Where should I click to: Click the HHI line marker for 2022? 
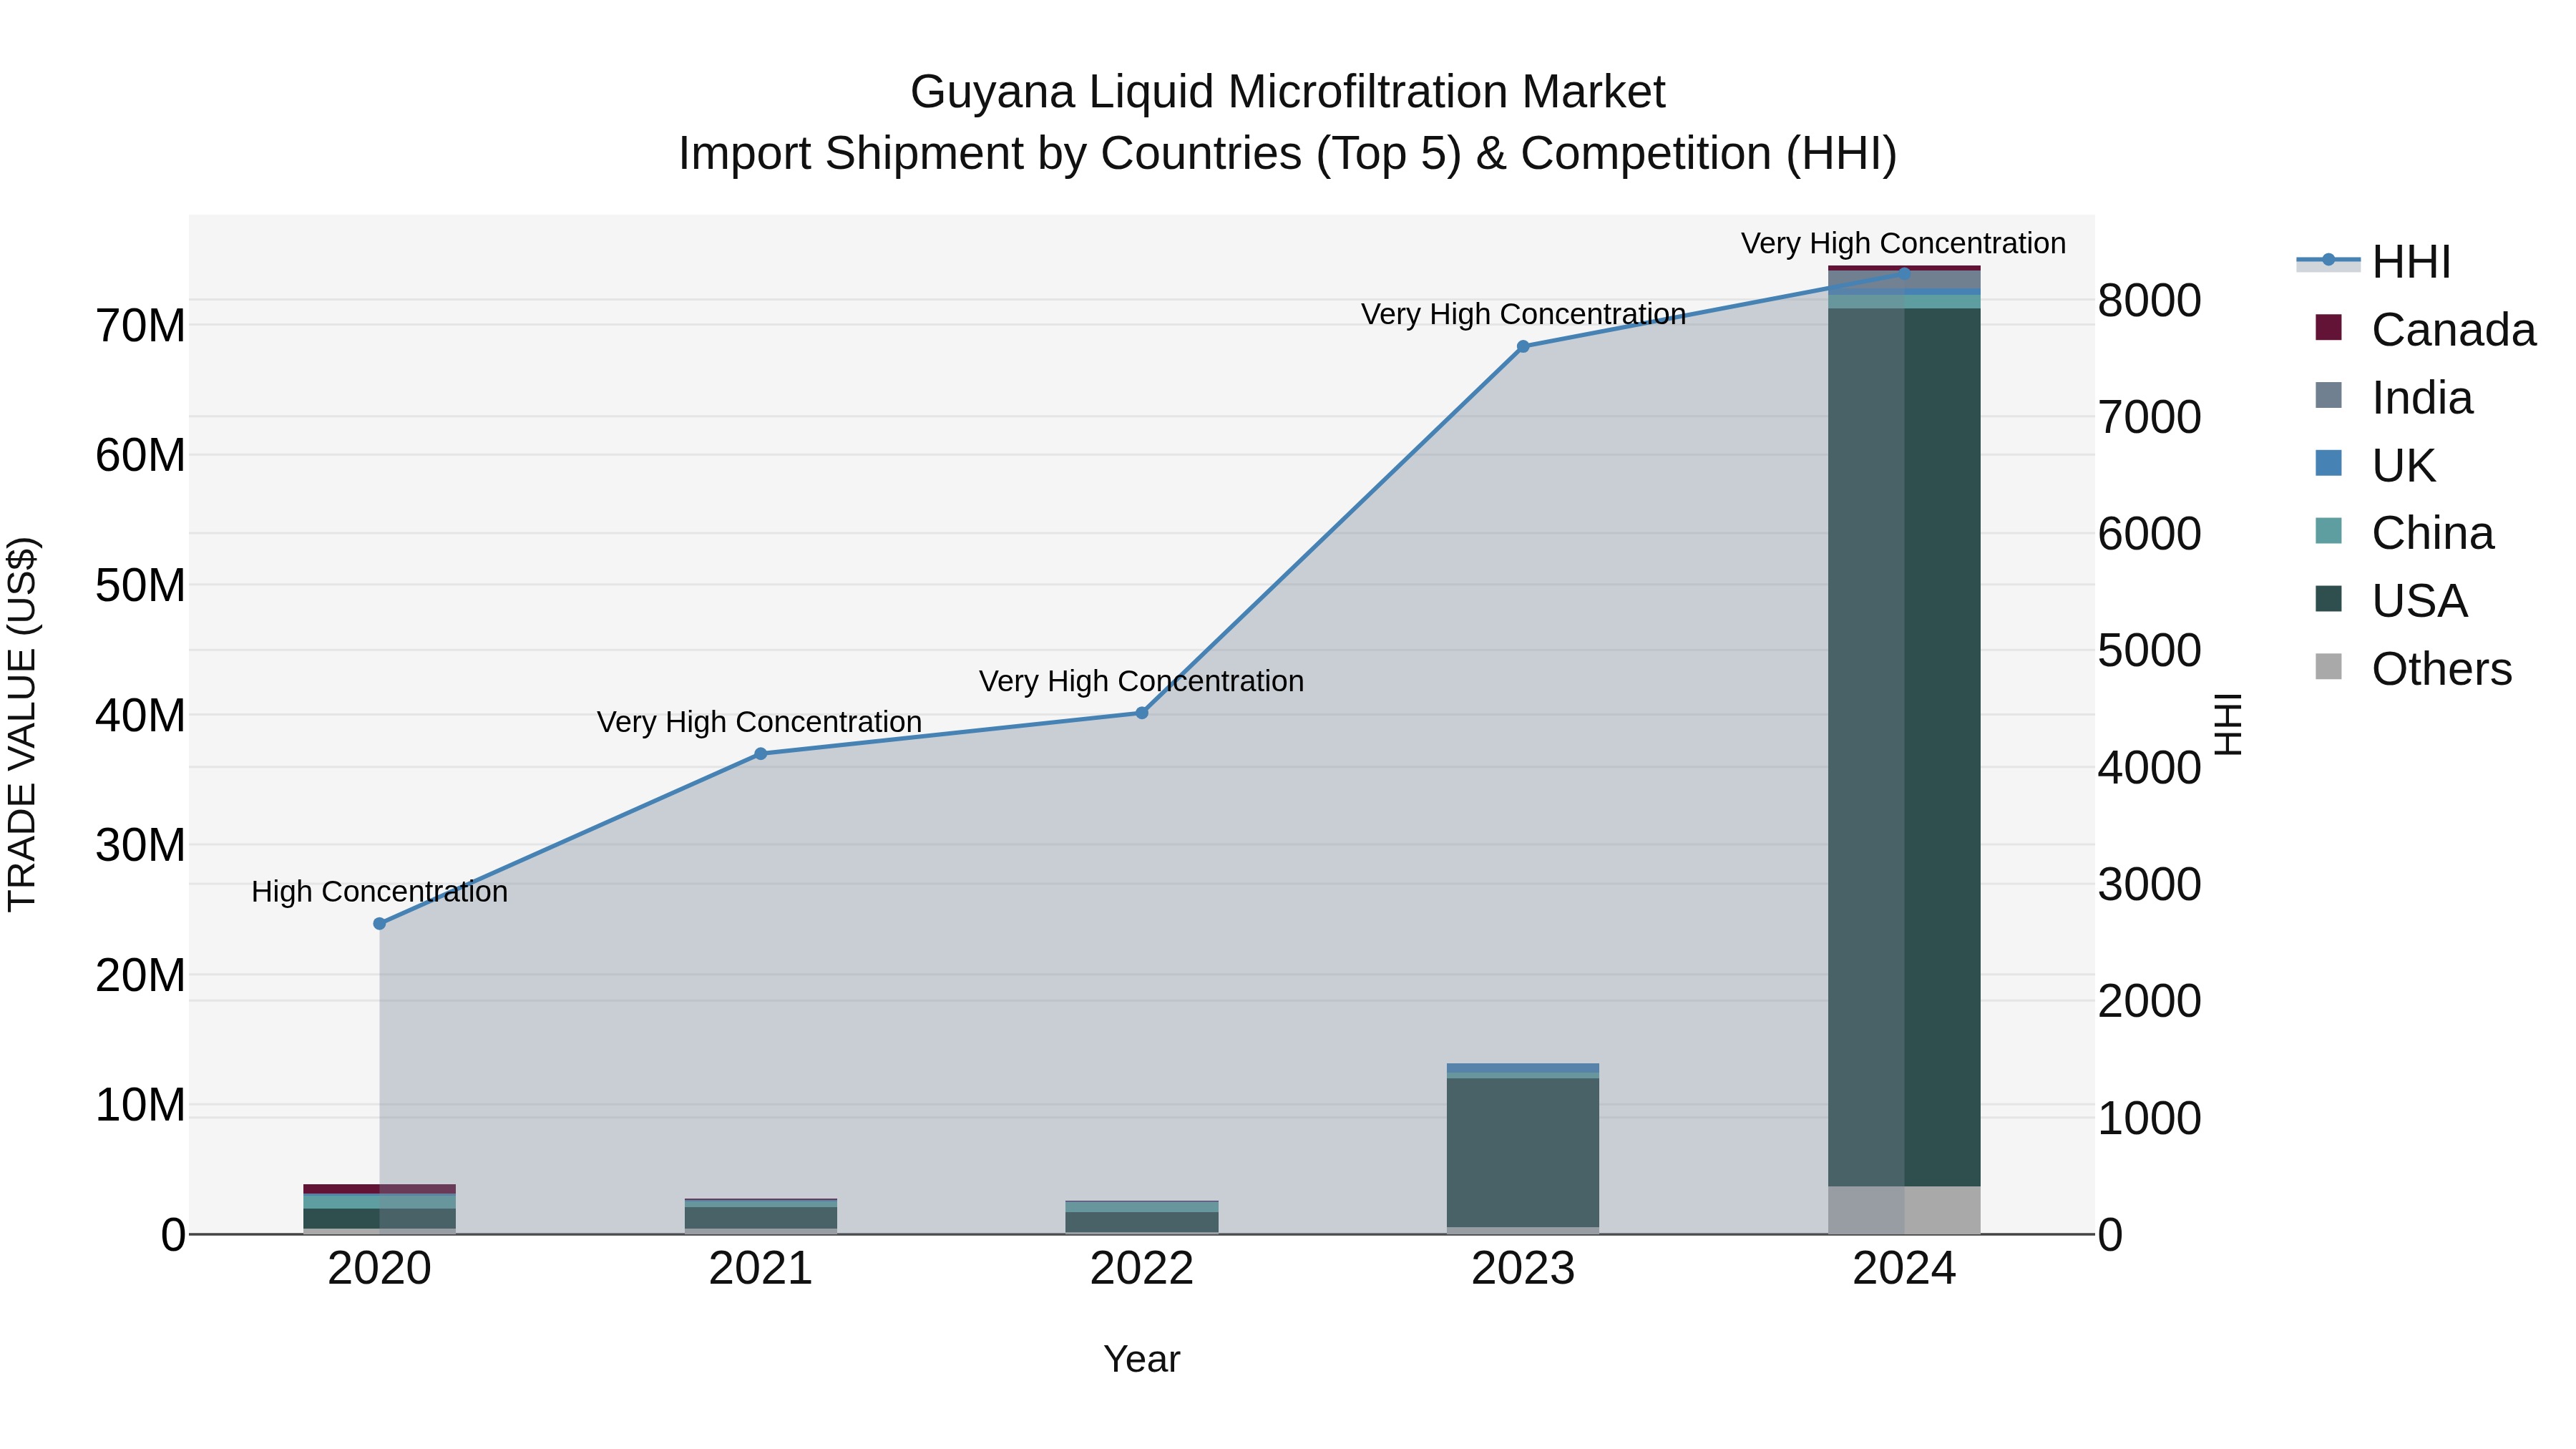[1142, 713]
